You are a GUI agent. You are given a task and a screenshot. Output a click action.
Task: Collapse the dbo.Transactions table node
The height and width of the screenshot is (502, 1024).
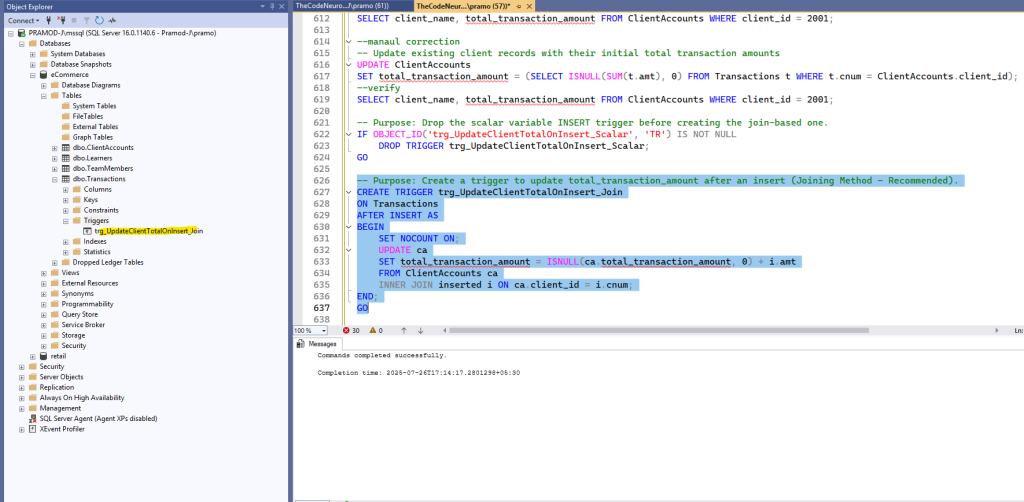tap(55, 179)
